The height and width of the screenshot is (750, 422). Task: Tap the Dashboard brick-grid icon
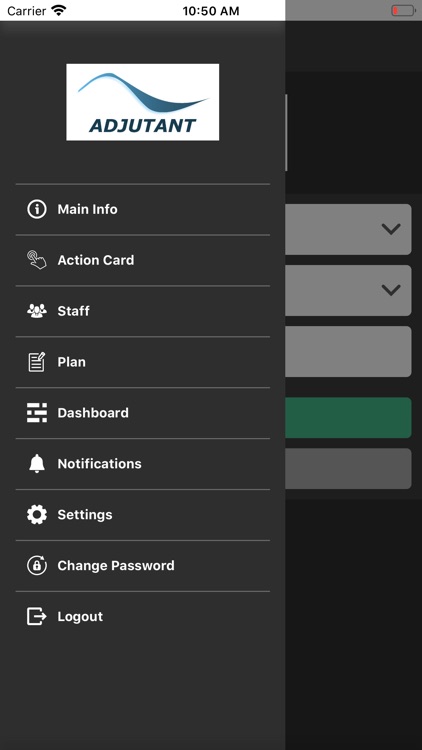(x=37, y=412)
